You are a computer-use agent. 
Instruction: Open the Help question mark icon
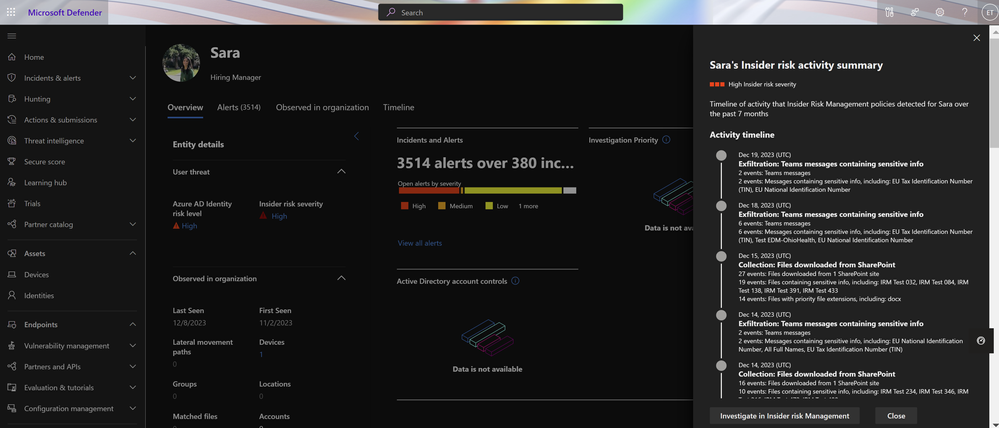coord(965,12)
